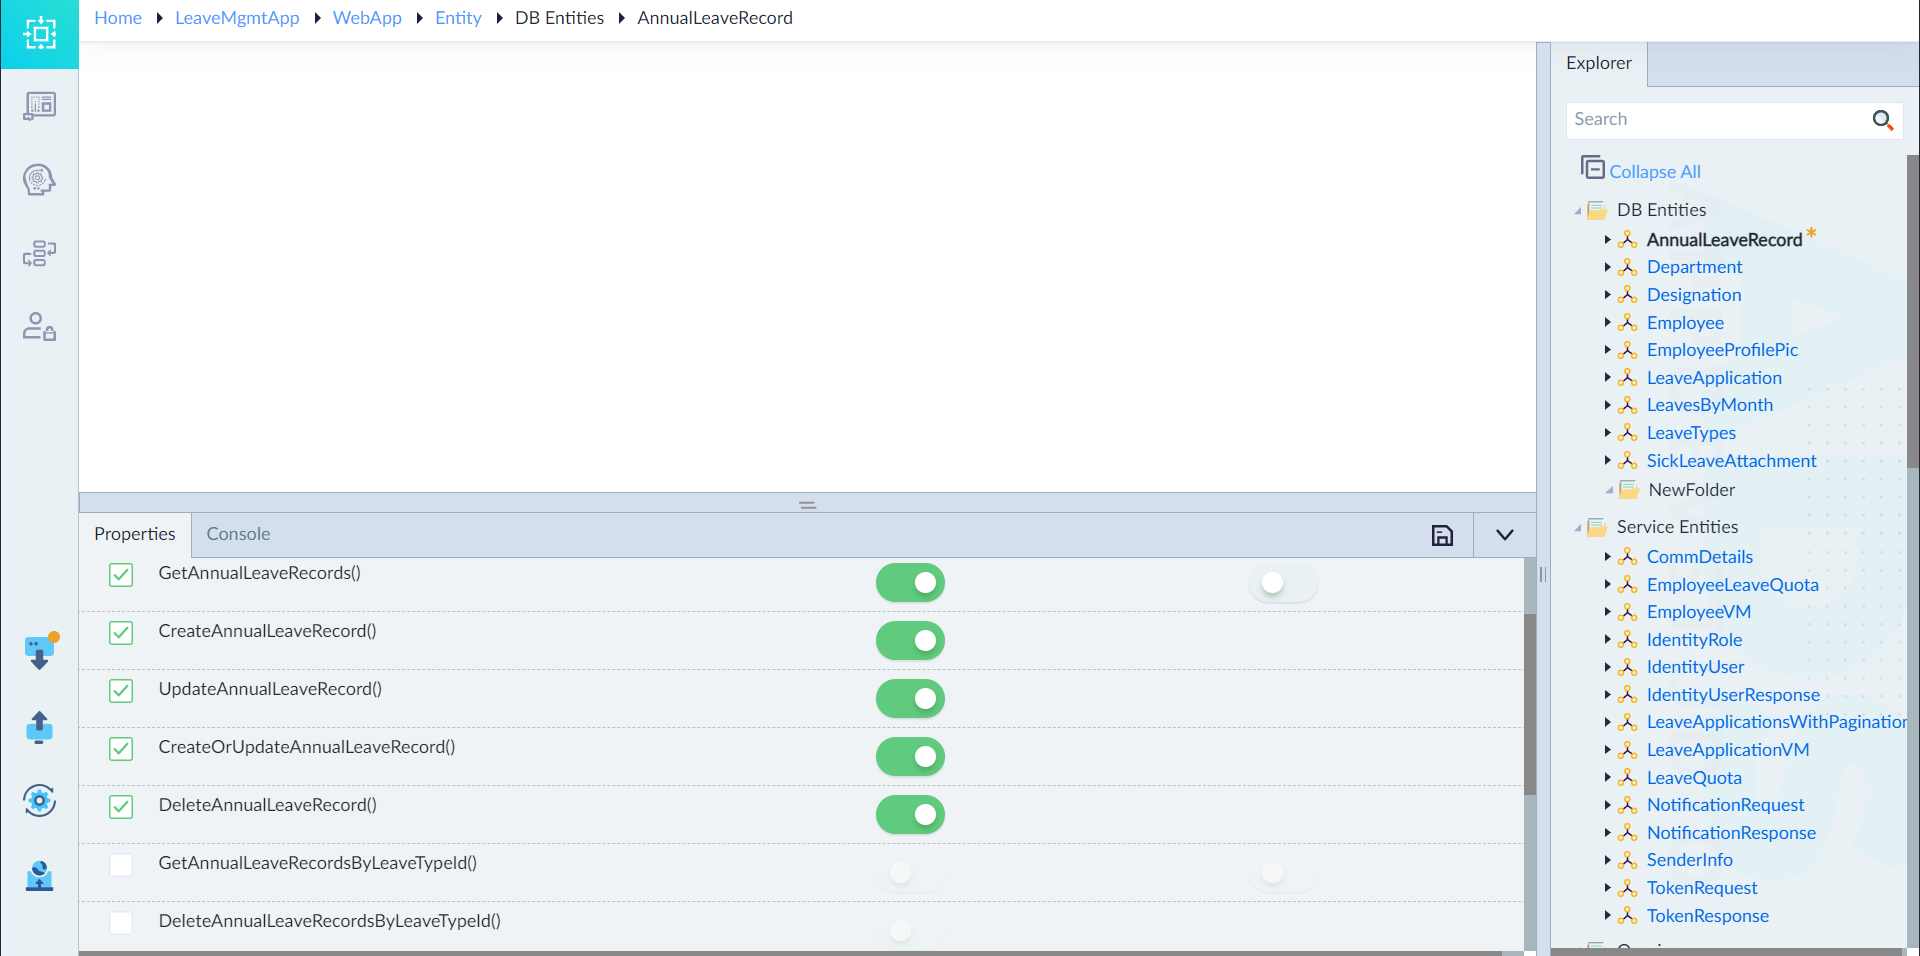This screenshot has height=956, width=1920.
Task: Uncheck the GetAnnualLeaveRecords() checkbox
Action: click(121, 575)
